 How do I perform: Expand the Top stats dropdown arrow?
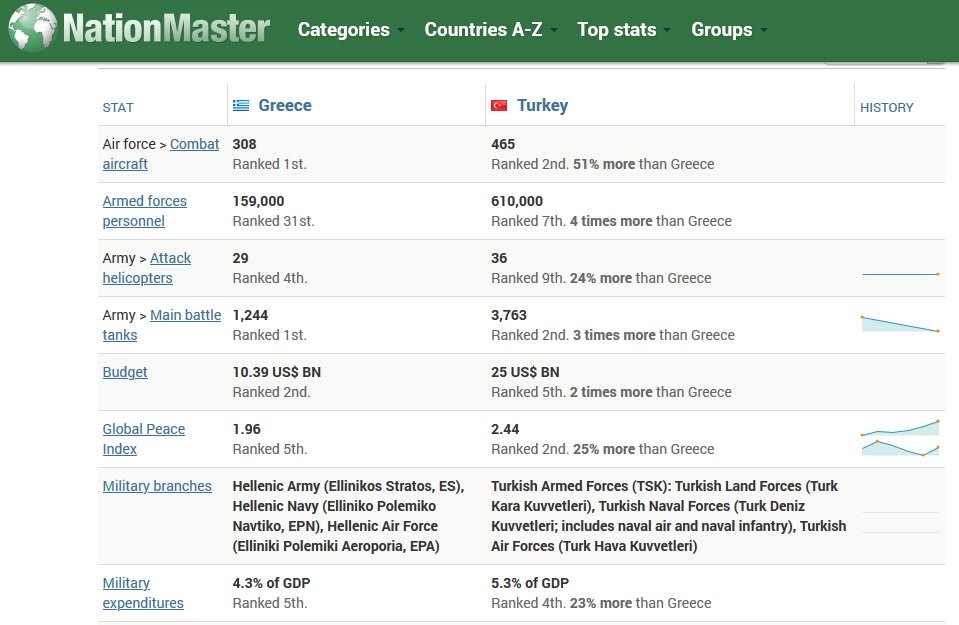(x=667, y=30)
